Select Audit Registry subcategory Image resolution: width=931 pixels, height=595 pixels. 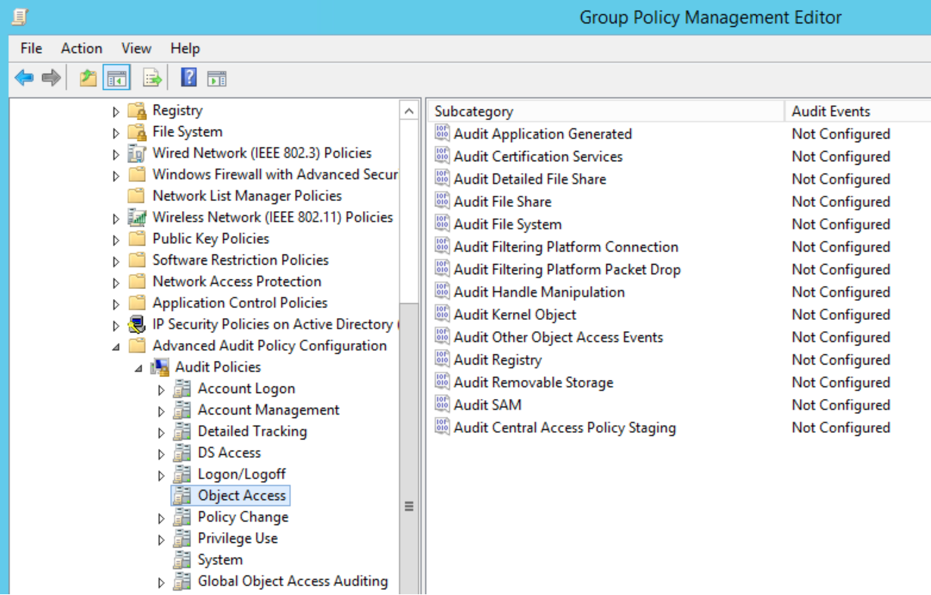pos(498,359)
